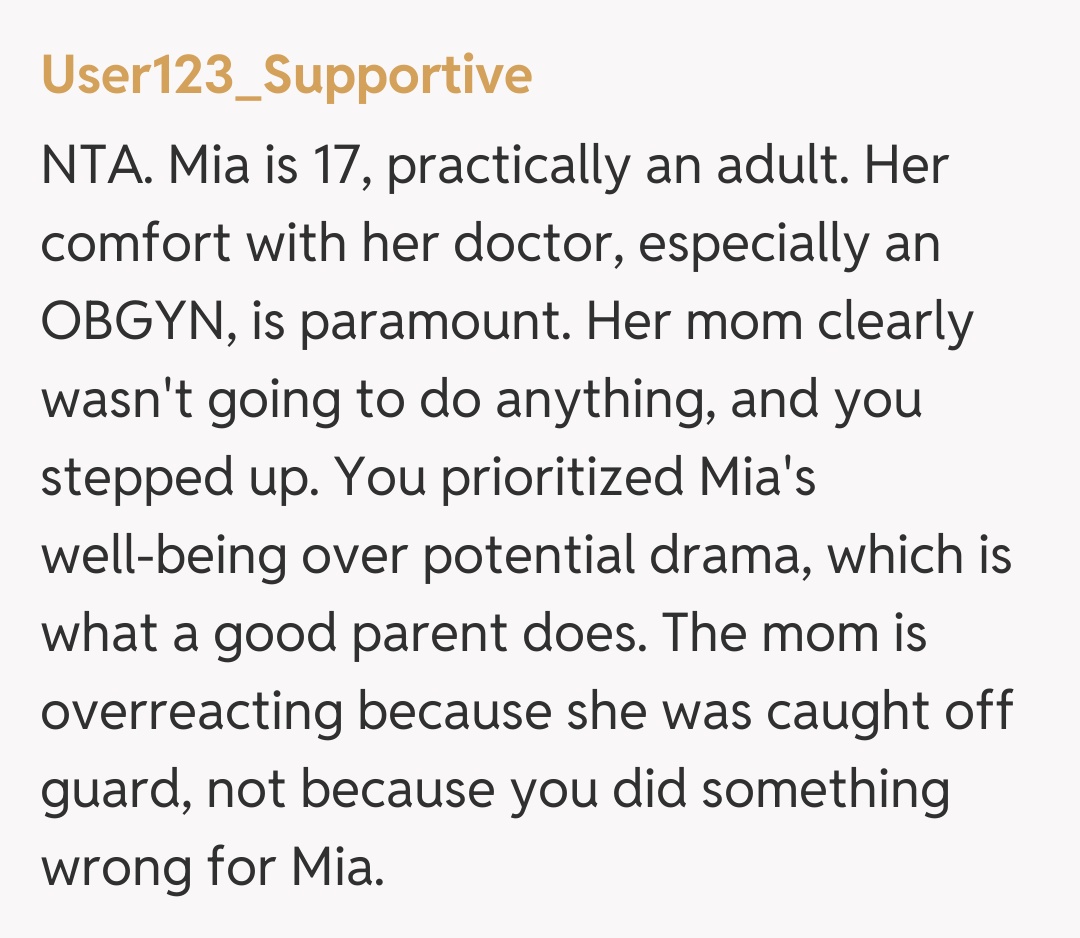Screen dimensions: 1080x938
Task: Click the word "comfort" in the comment
Action: [135, 245]
